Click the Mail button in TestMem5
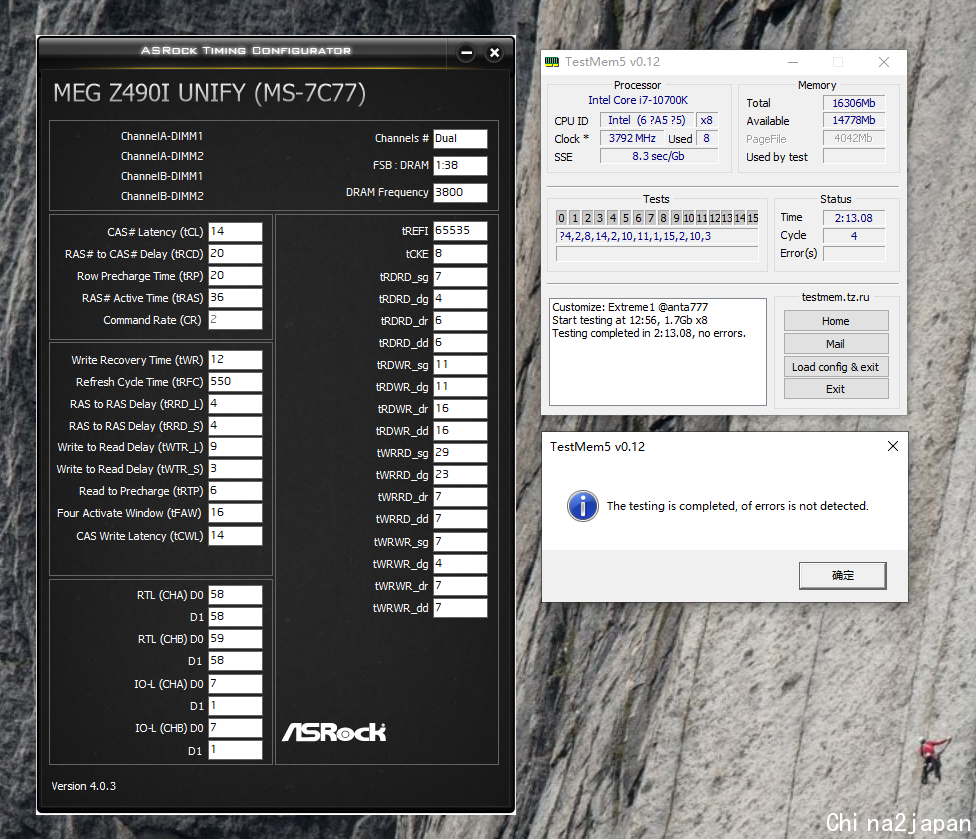The image size is (976, 839). [835, 344]
